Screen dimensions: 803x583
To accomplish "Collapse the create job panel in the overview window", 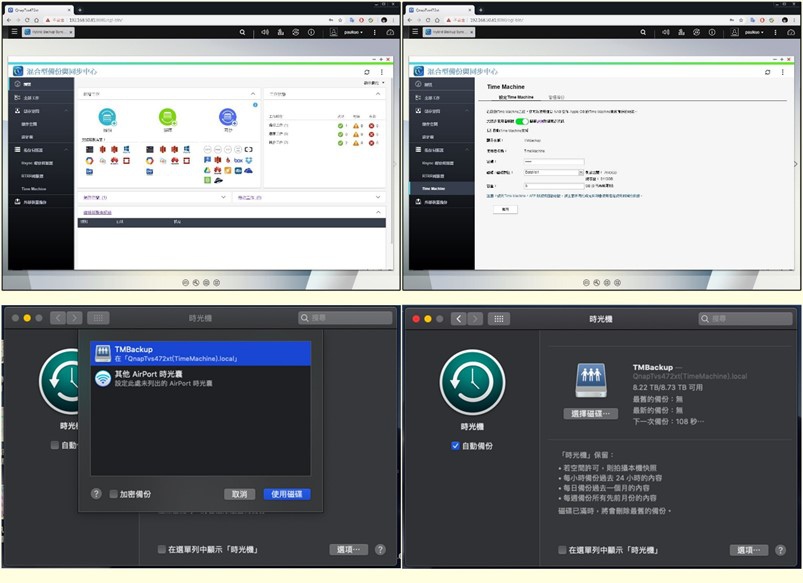I will point(252,94).
